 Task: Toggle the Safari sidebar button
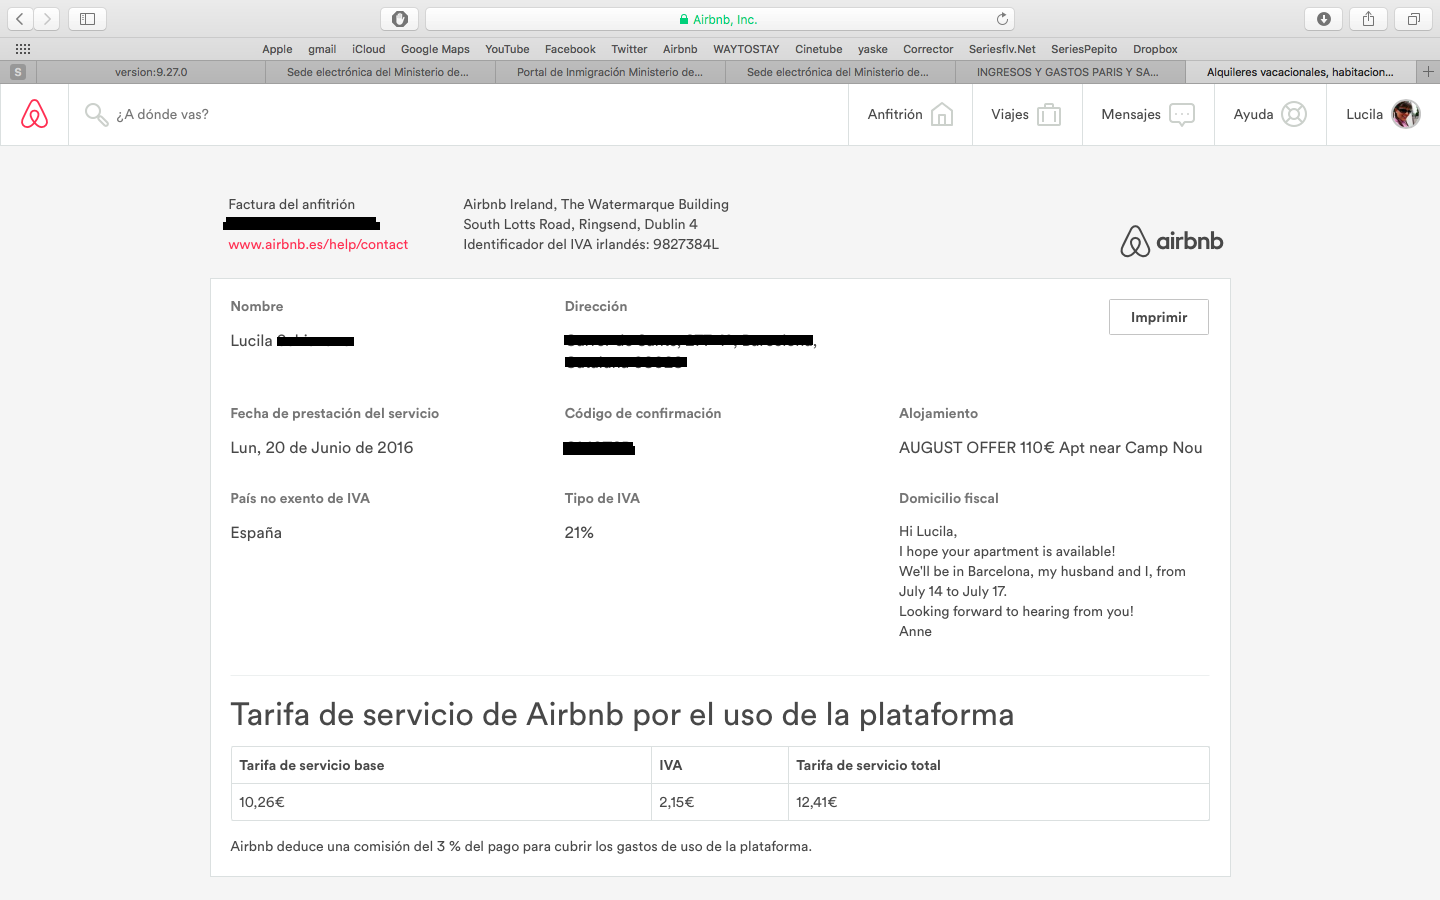click(87, 19)
